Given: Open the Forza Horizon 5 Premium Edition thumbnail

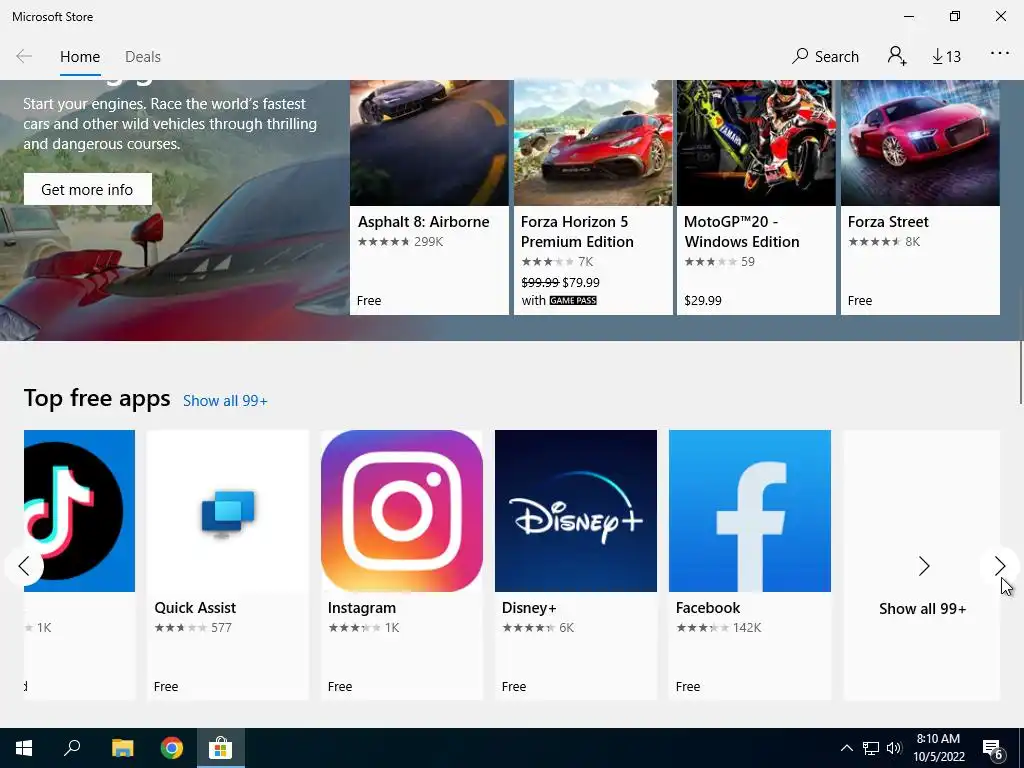Looking at the screenshot, I should tap(593, 143).
